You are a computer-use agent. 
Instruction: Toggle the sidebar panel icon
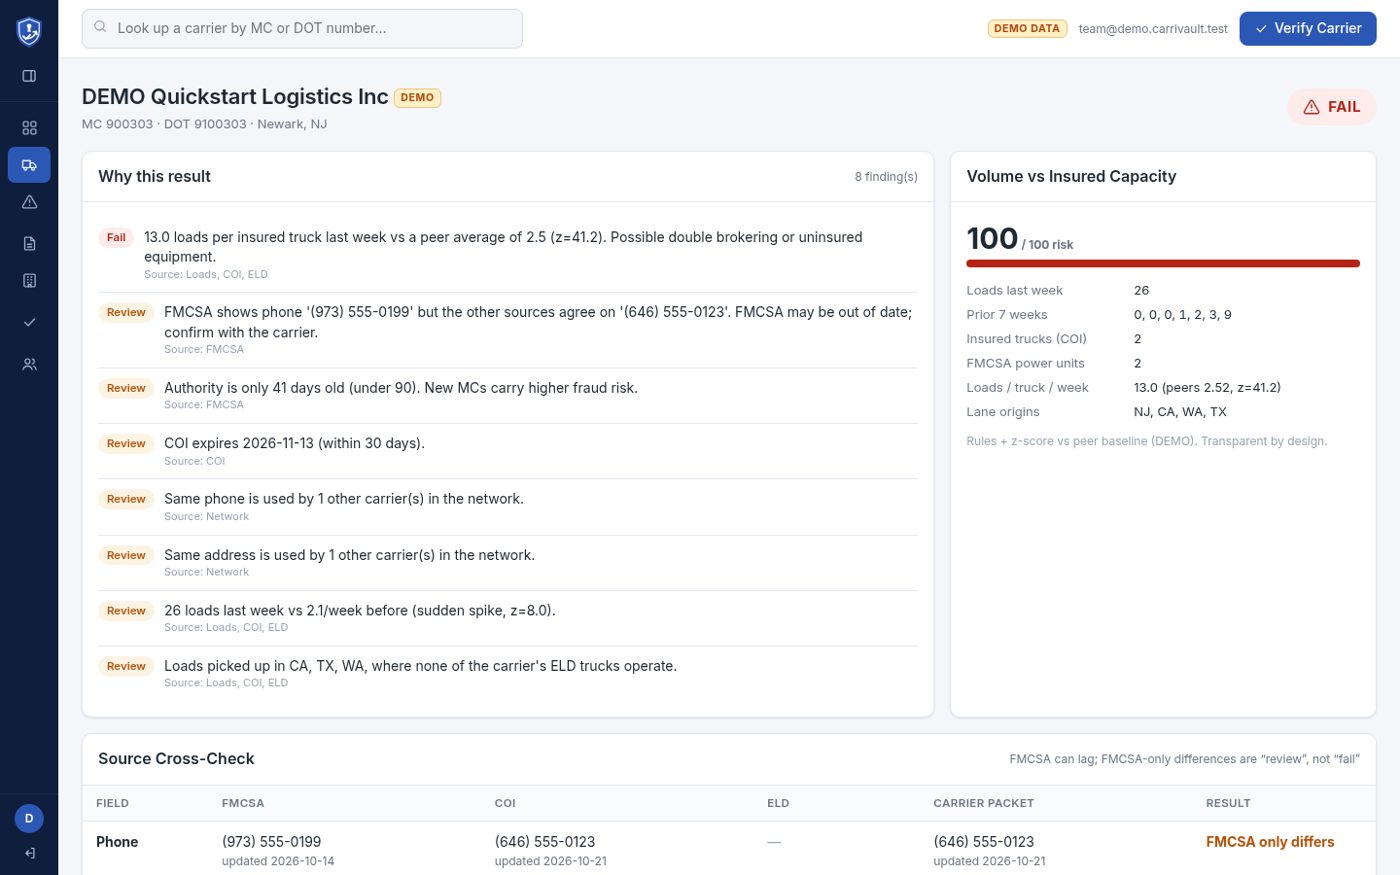click(x=29, y=76)
